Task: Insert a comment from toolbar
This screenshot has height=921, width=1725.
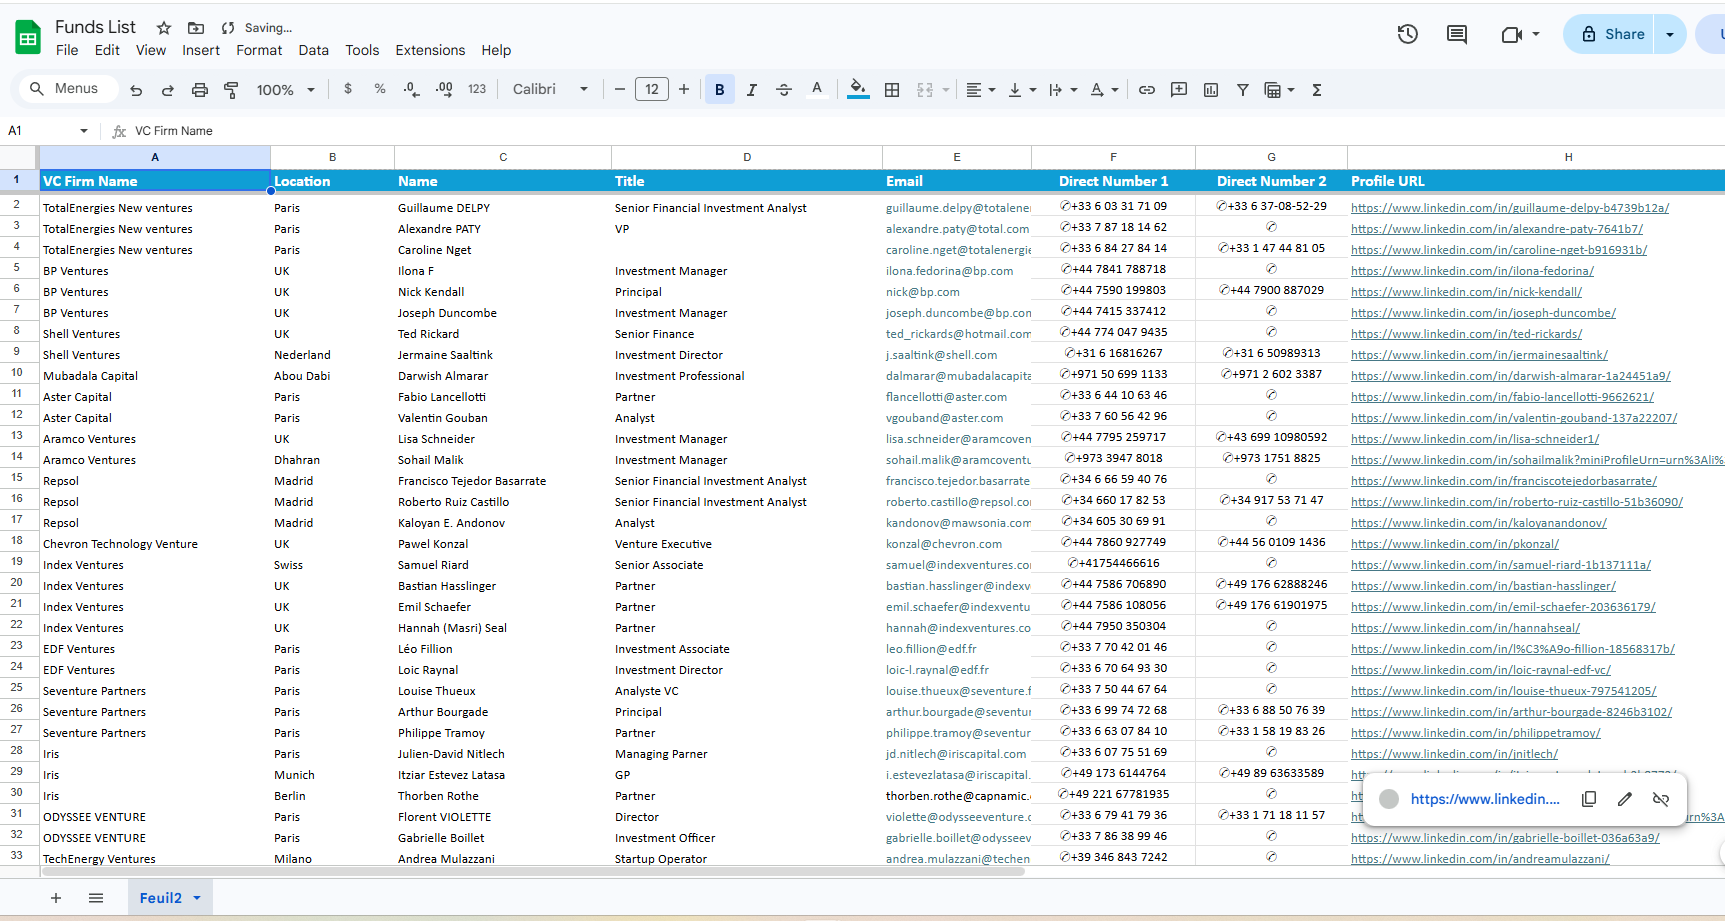Action: 1179,90
